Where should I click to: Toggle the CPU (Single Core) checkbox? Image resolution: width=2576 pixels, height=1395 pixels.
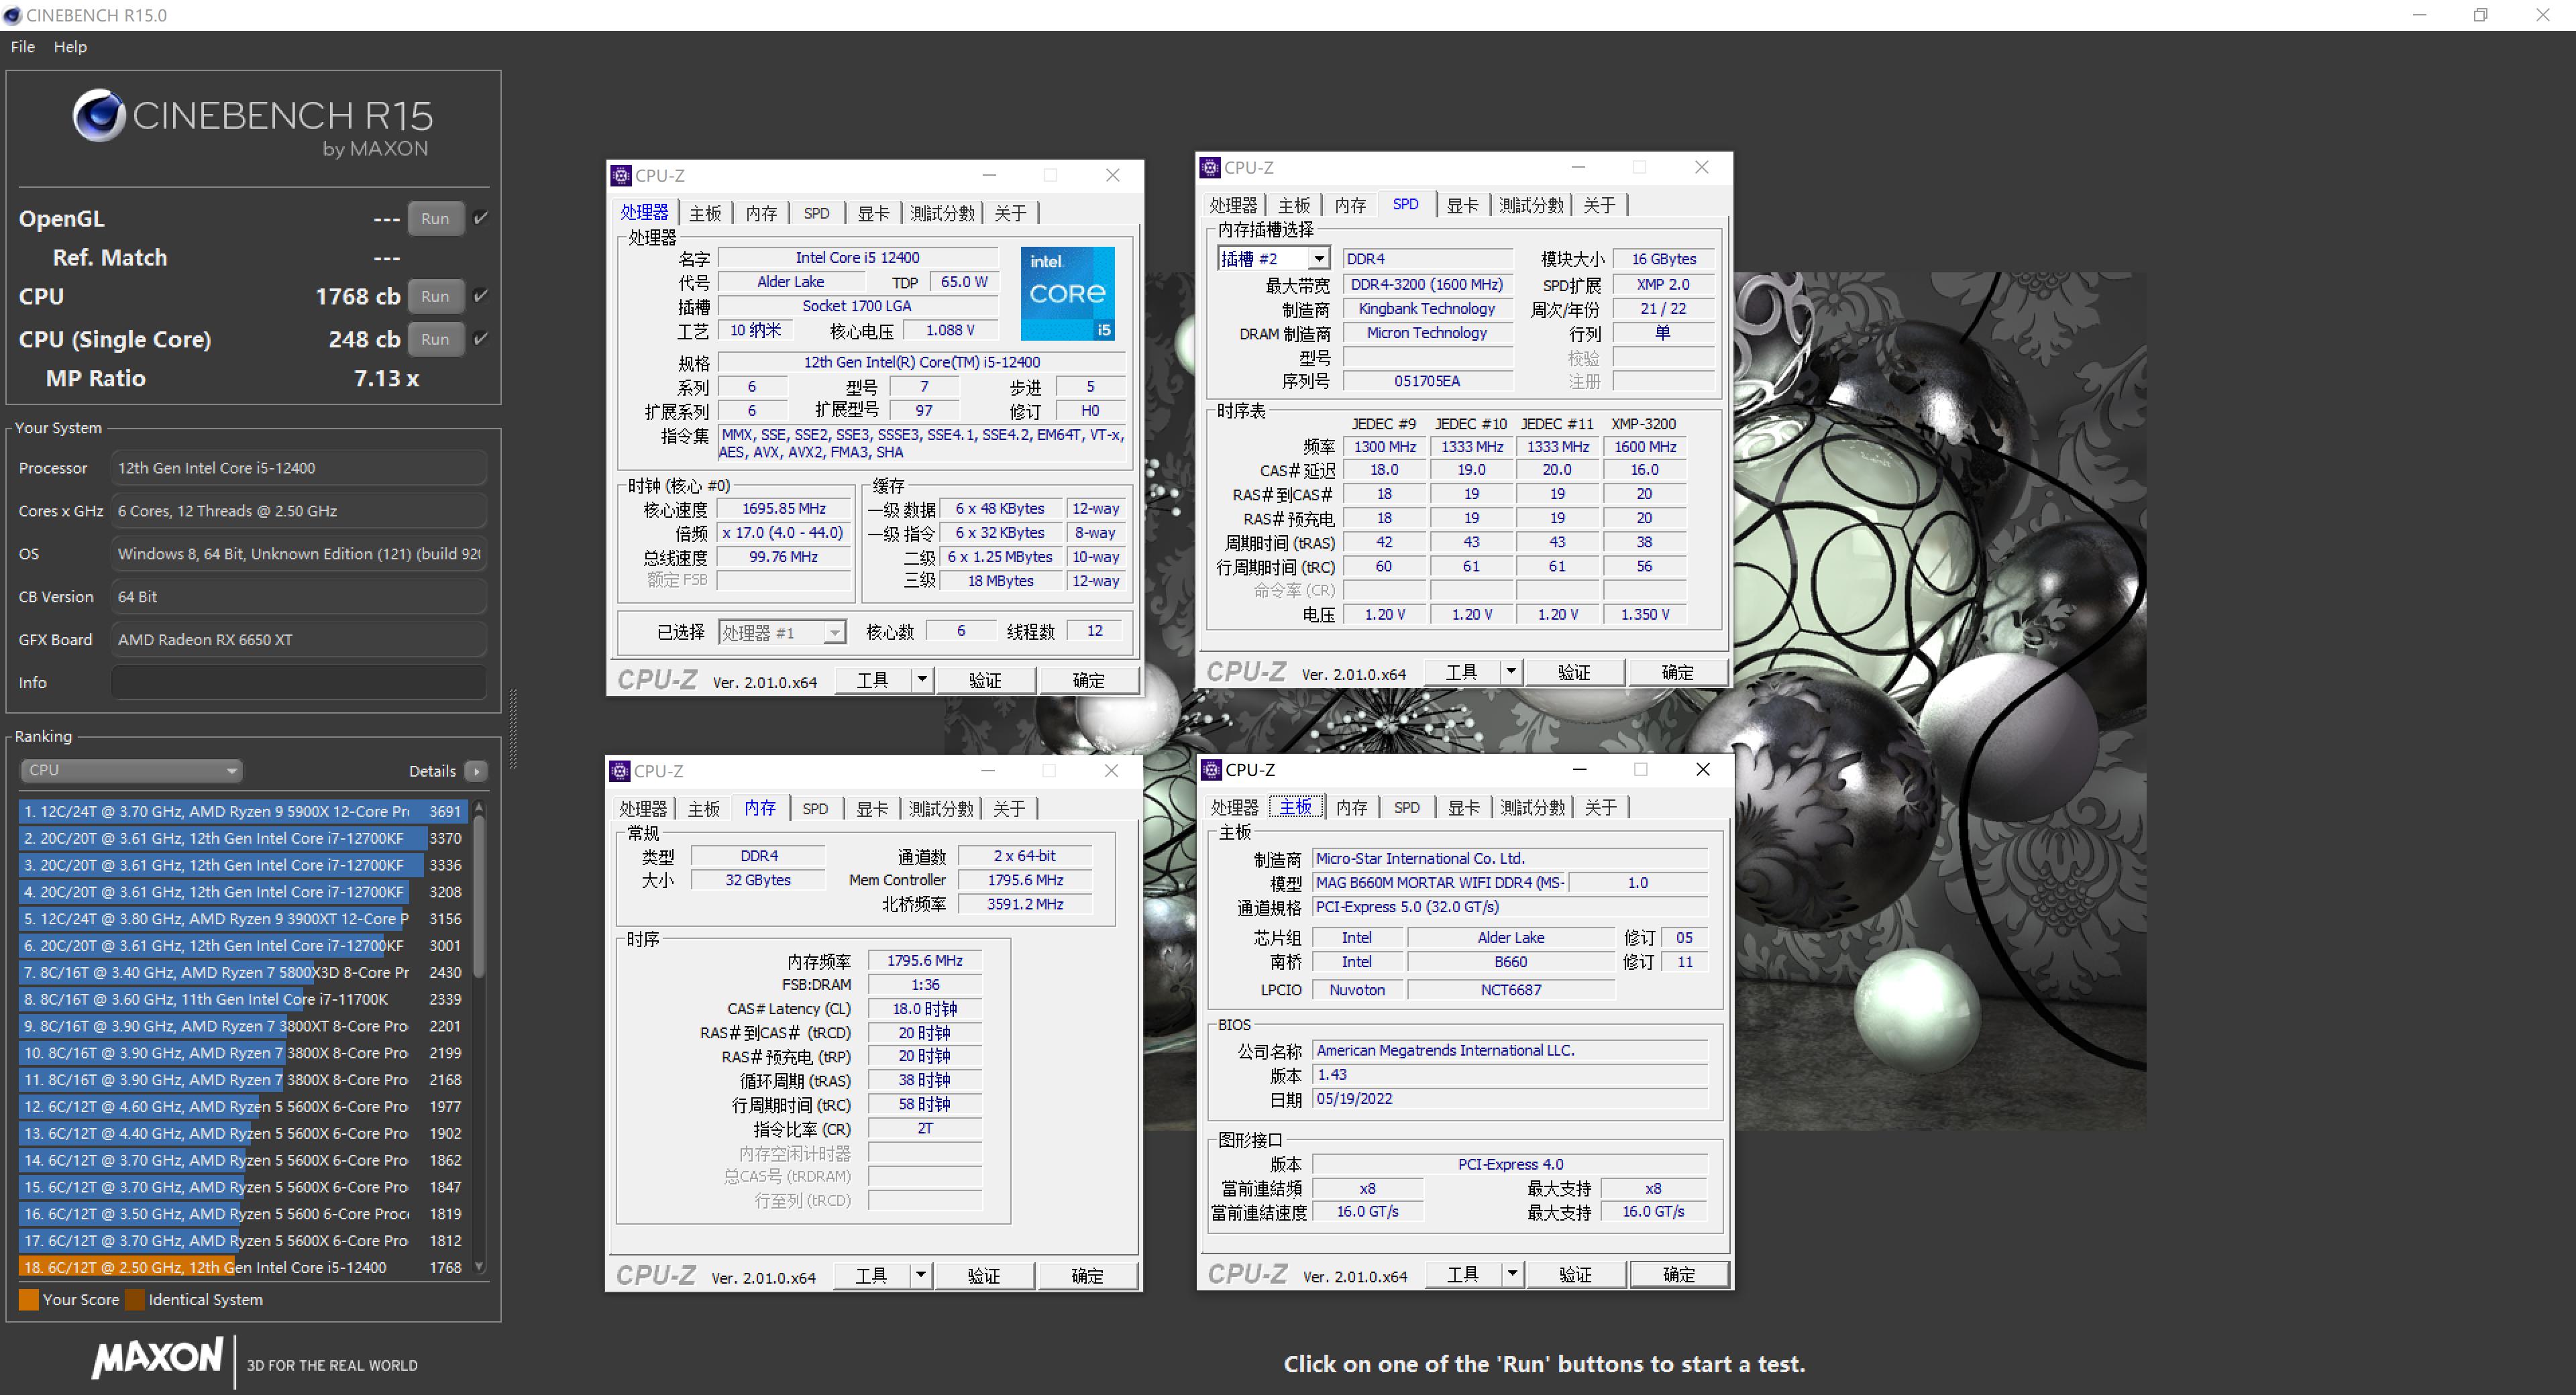pyautogui.click(x=481, y=339)
